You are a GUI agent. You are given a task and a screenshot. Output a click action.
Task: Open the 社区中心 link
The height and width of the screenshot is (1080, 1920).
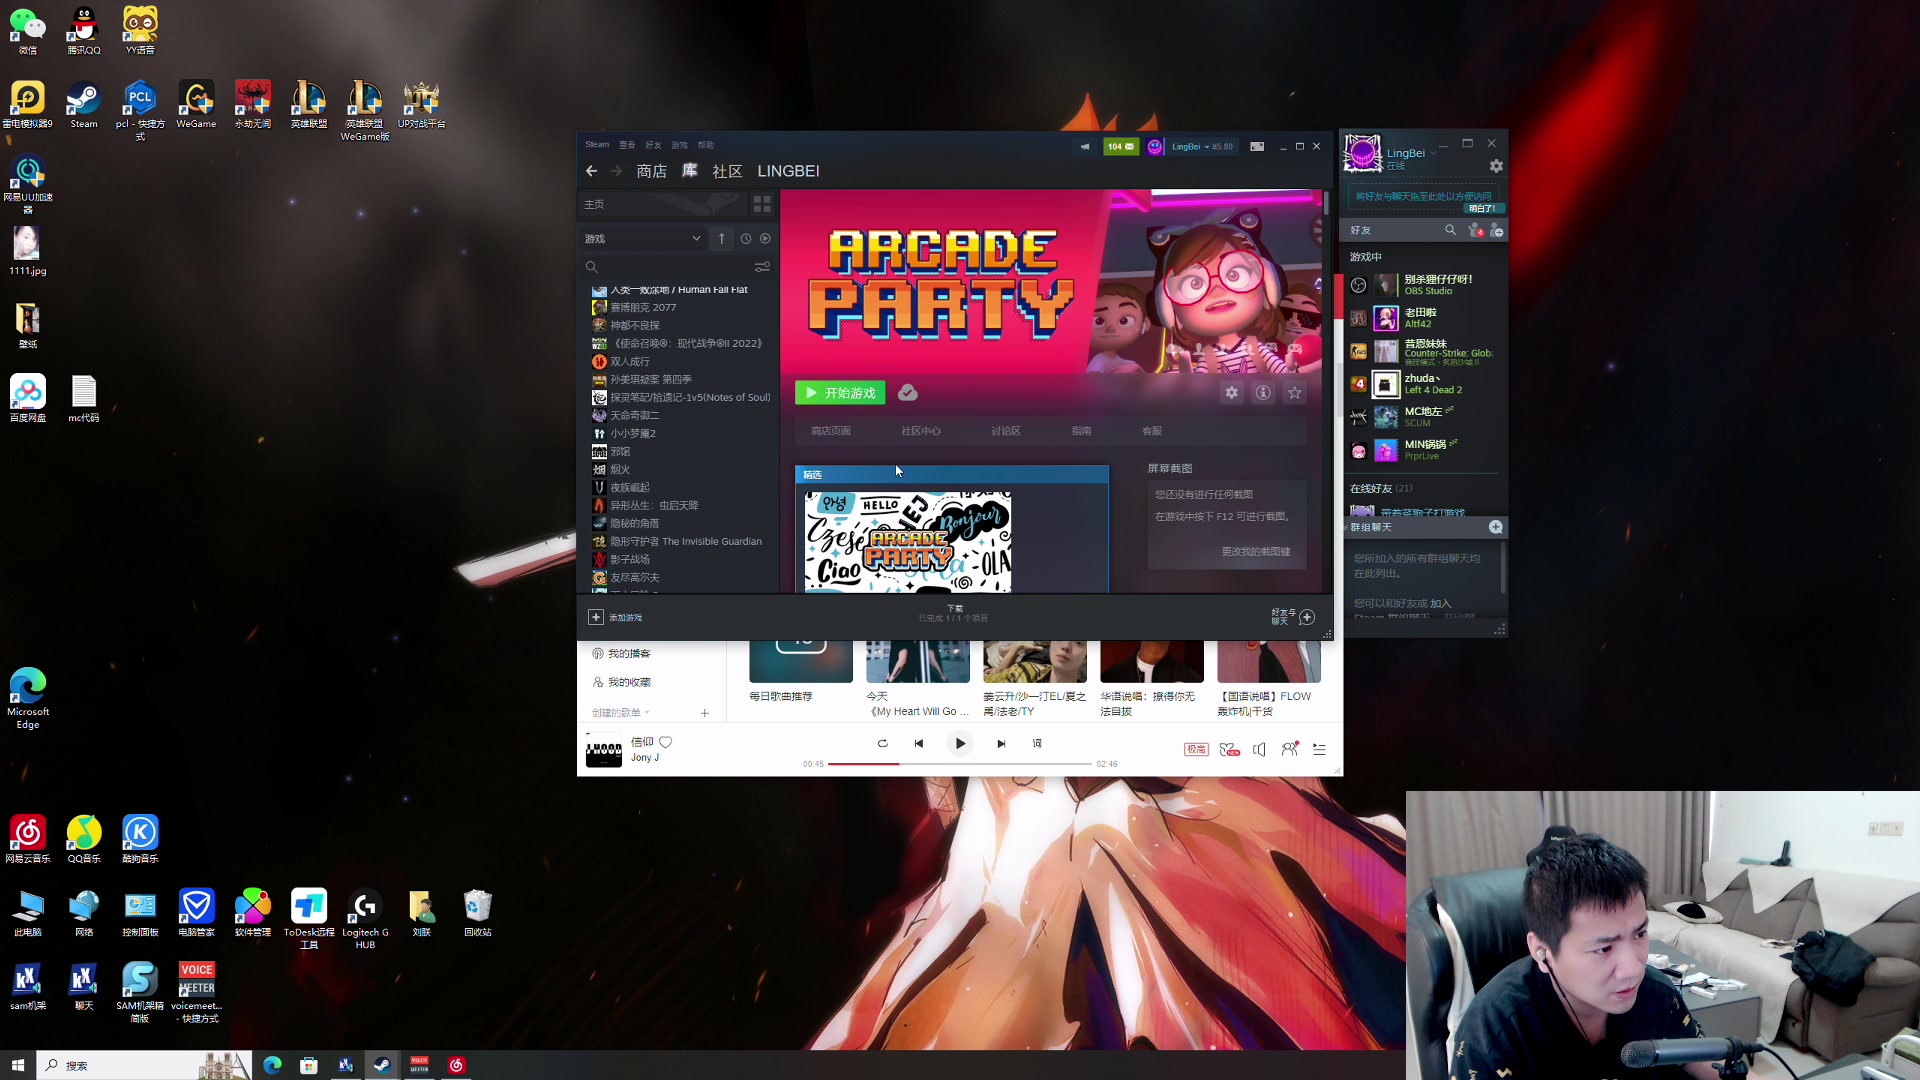pos(921,431)
